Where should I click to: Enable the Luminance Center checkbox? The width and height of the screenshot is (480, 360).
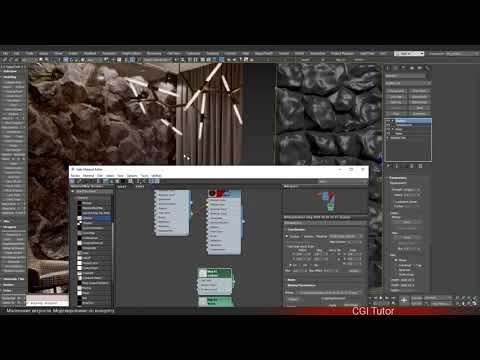pos(394,202)
